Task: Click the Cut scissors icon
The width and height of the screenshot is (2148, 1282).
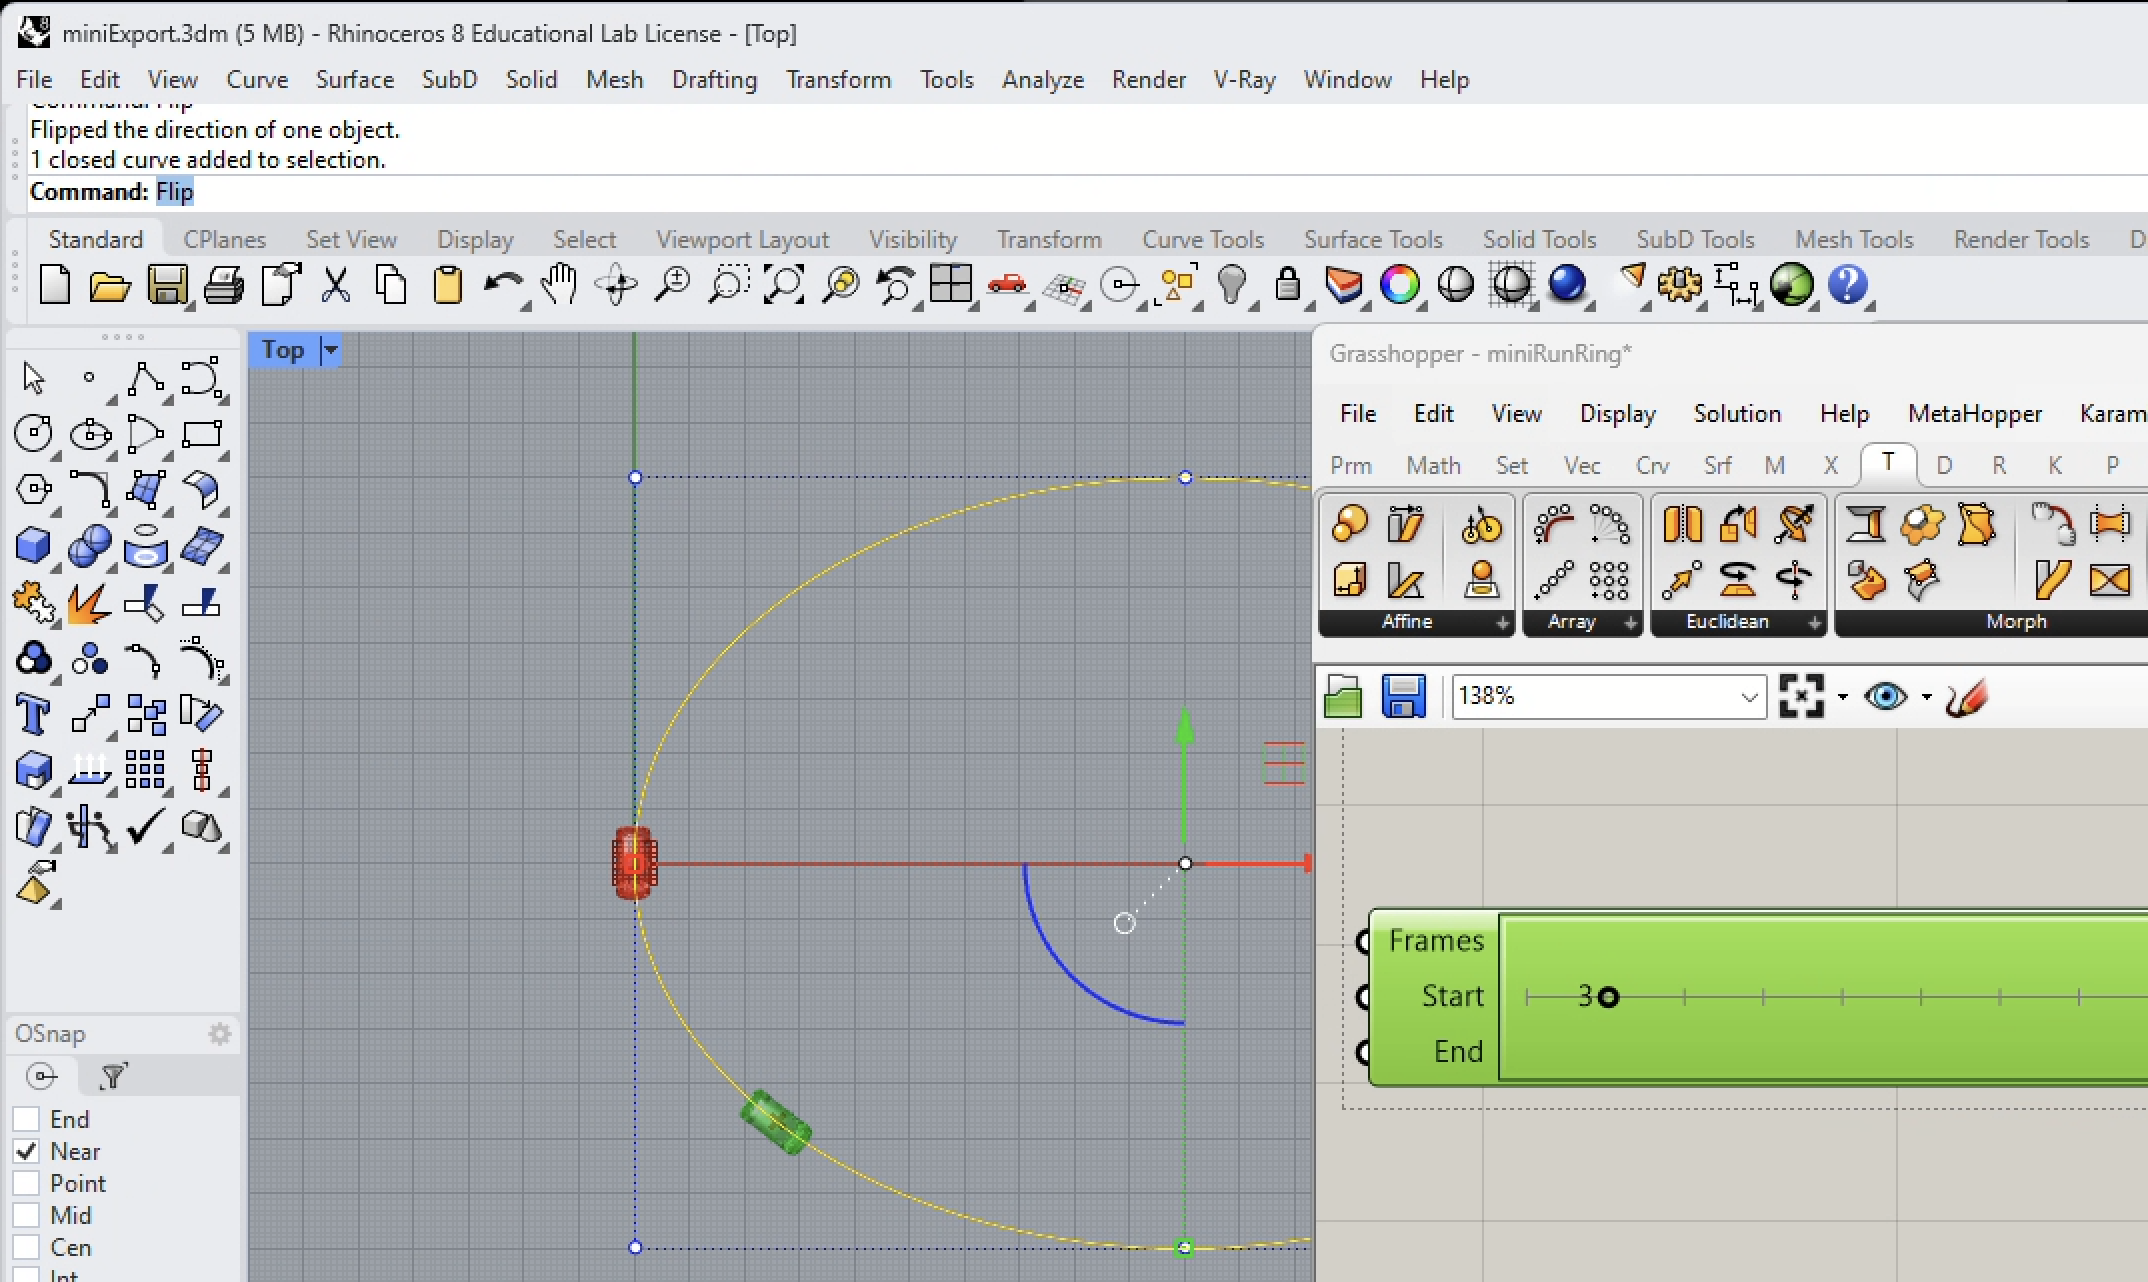Action: point(336,285)
